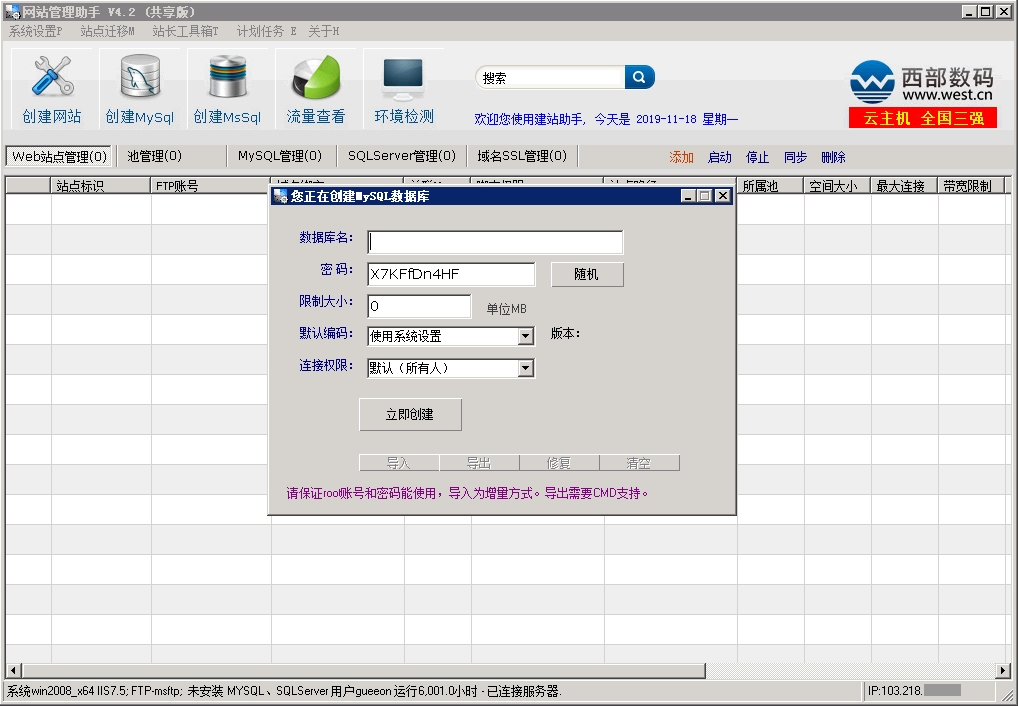The height and width of the screenshot is (706, 1018).
Task: Open the 创建MySql database icon
Action: (140, 78)
